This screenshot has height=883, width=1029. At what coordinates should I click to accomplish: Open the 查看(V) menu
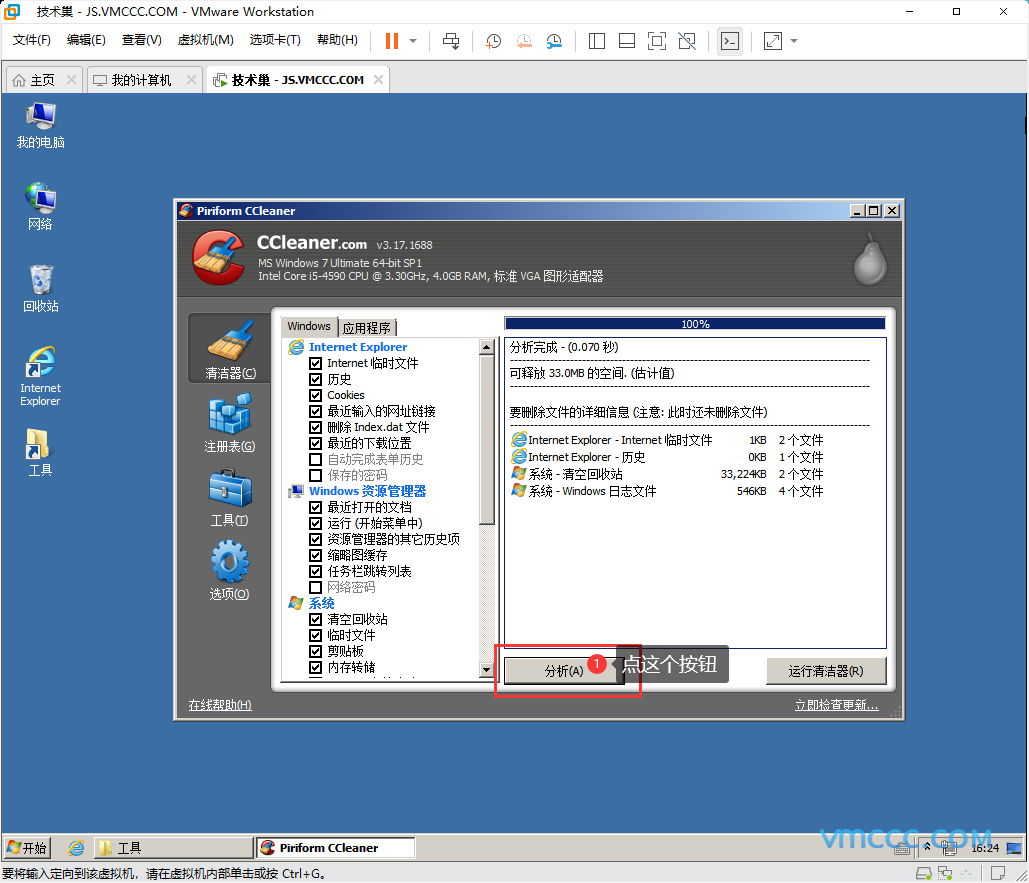pos(142,40)
